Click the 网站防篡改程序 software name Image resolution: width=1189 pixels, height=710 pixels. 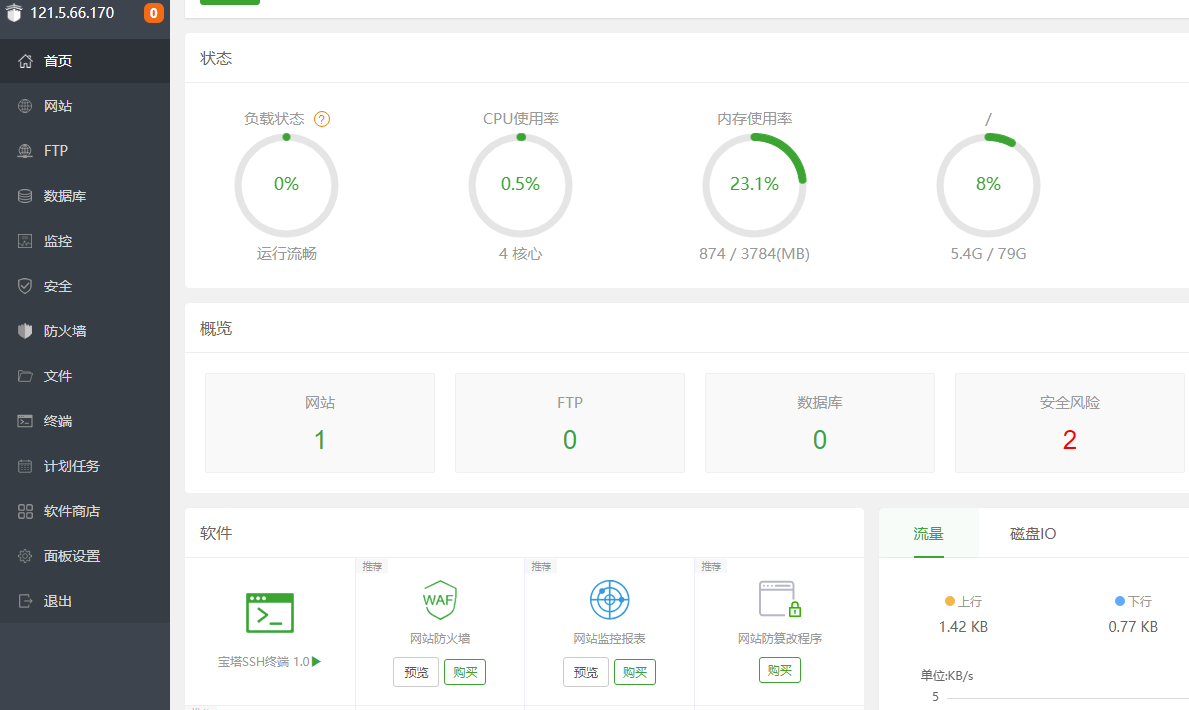pos(780,639)
